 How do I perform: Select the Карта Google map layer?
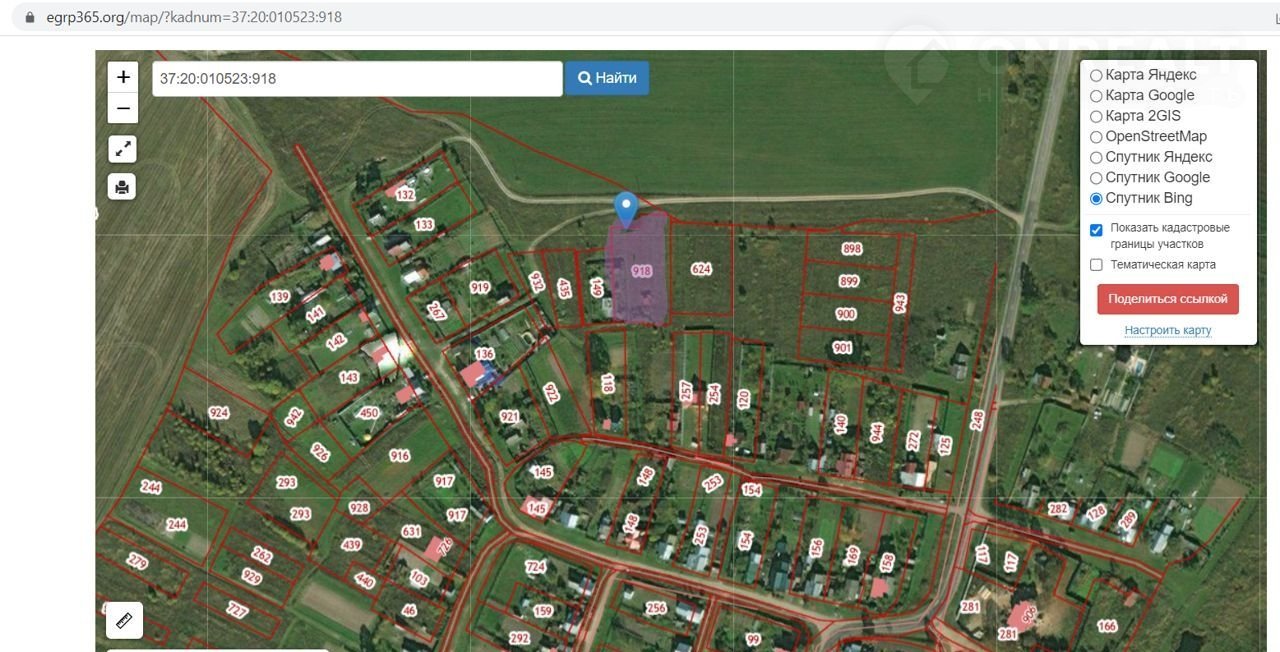pyautogui.click(x=1096, y=96)
